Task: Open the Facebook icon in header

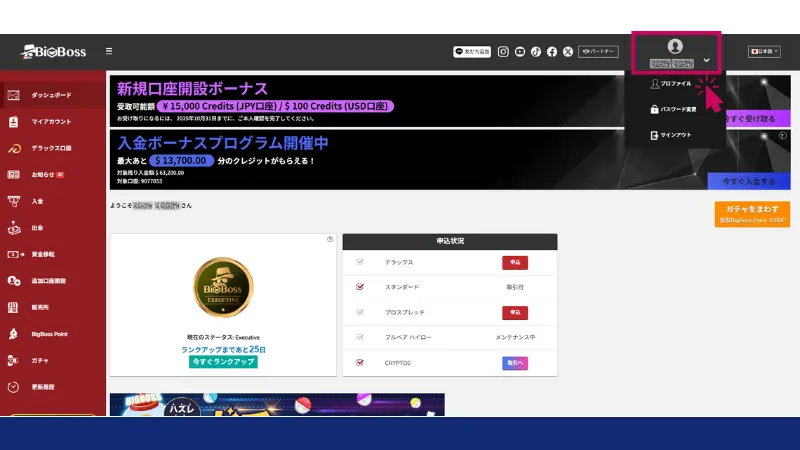Action: click(552, 50)
